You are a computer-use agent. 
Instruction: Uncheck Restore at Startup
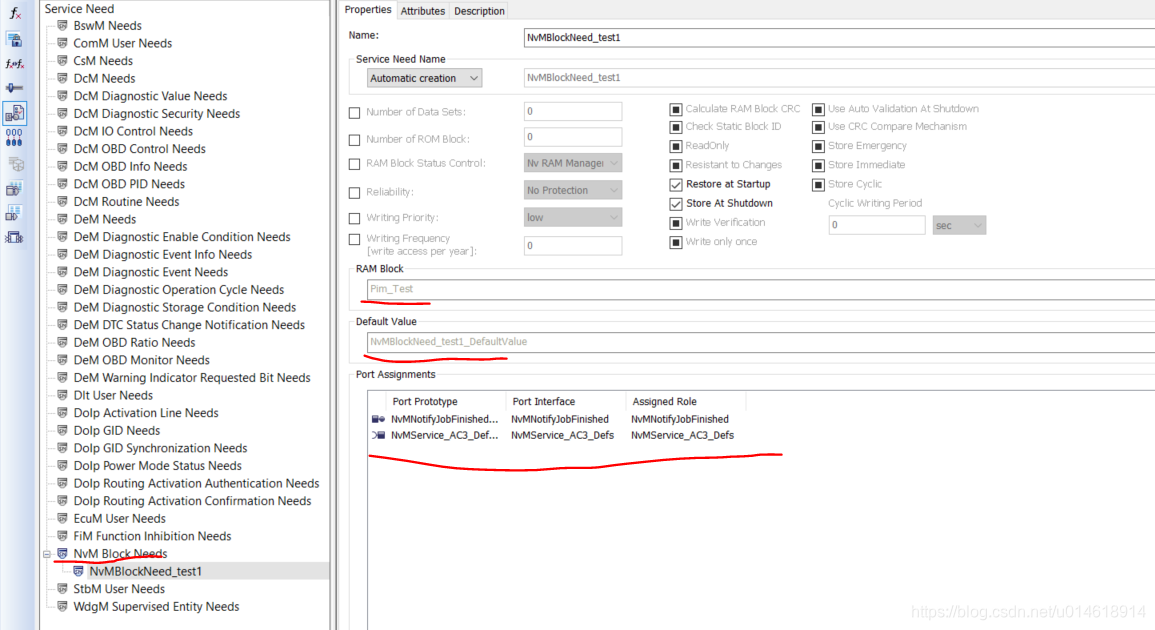pyautogui.click(x=674, y=184)
